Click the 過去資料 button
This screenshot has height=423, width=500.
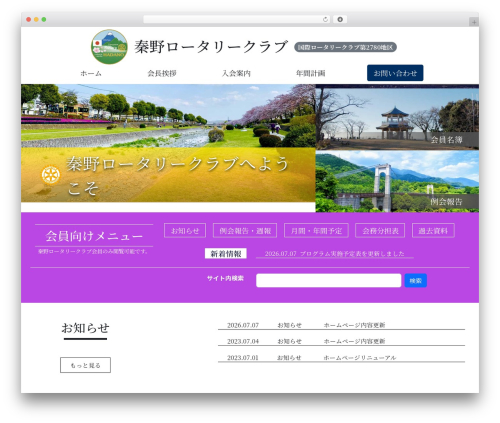pos(433,231)
